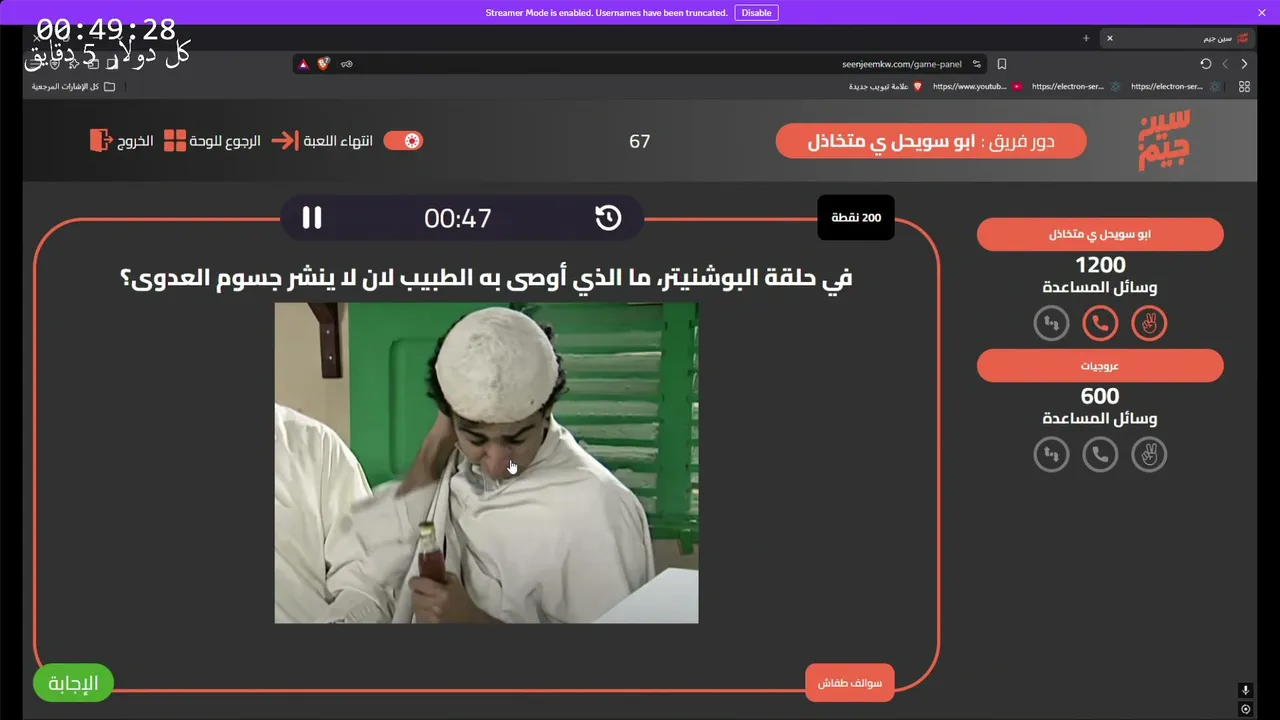Click the 600 score of عروجيات
The width and height of the screenshot is (1280, 720).
(x=1100, y=397)
